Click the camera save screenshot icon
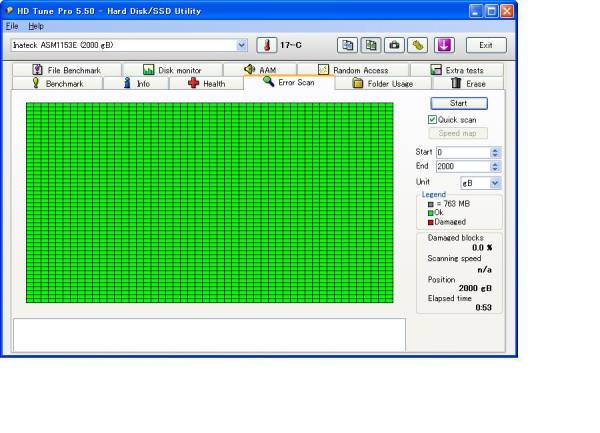Screen dimensions: 600x433 click(x=393, y=45)
